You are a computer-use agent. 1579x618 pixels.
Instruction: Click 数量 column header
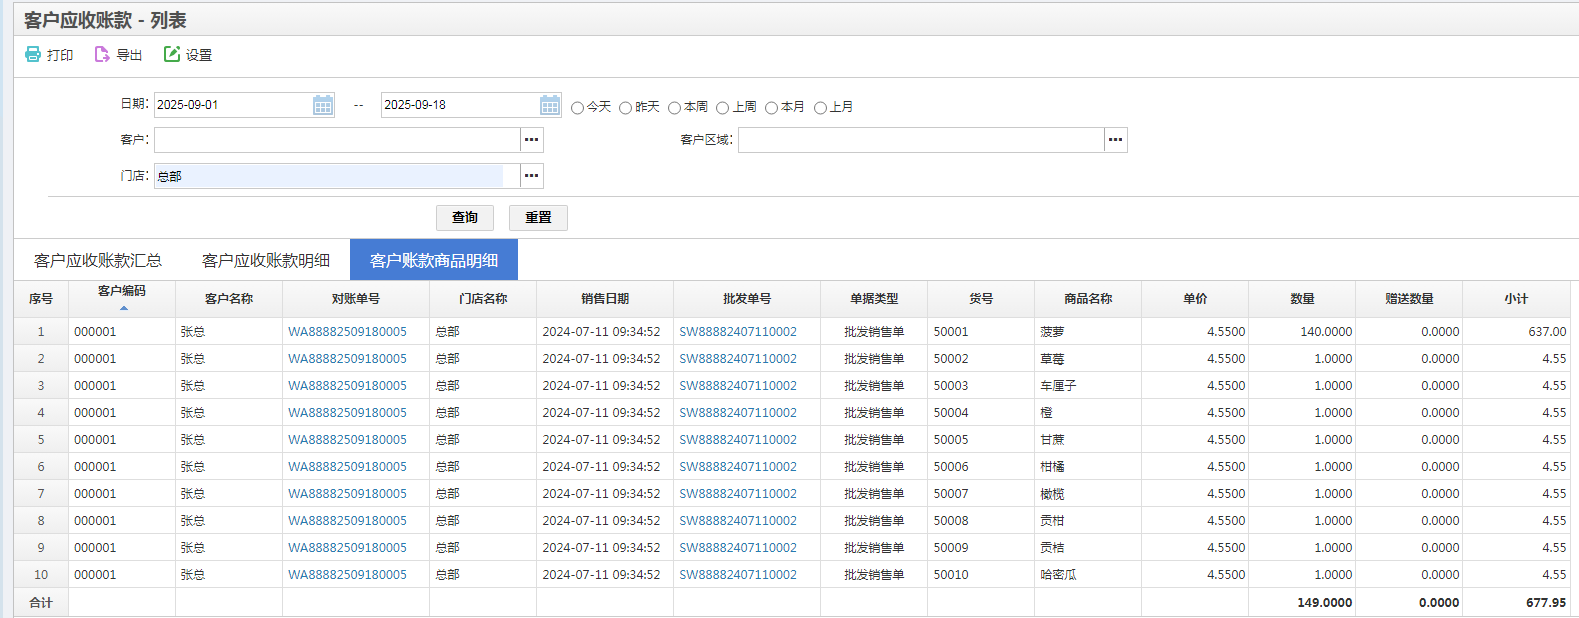click(x=1302, y=299)
